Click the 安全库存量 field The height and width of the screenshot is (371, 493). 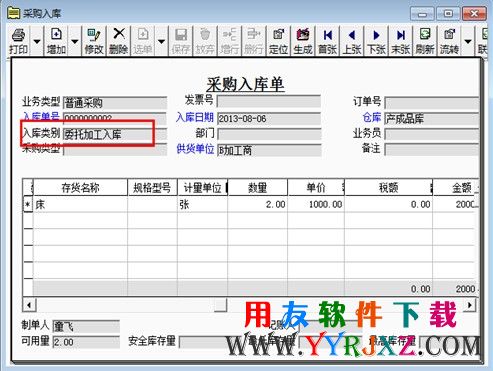(207, 342)
